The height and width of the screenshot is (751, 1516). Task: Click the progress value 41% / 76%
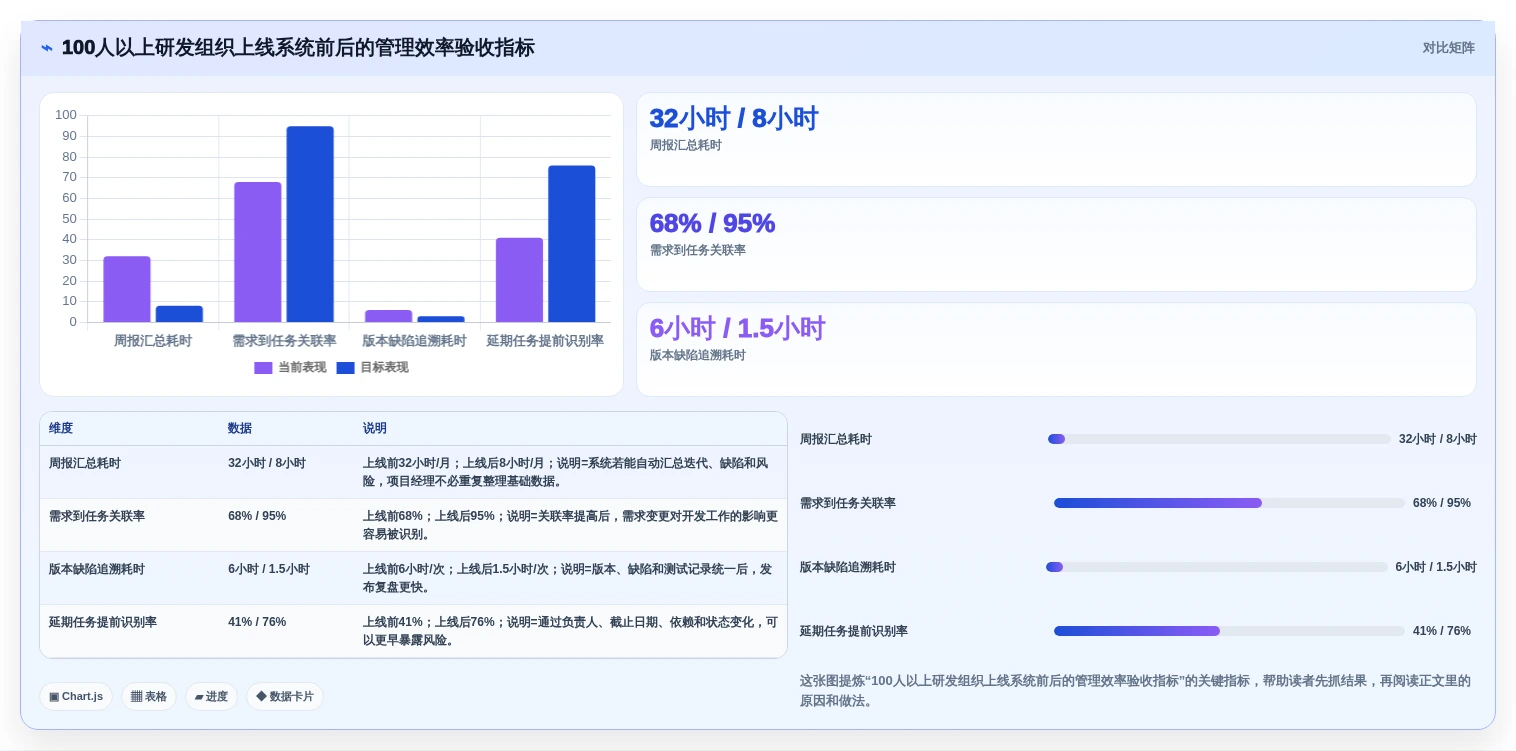(1442, 631)
